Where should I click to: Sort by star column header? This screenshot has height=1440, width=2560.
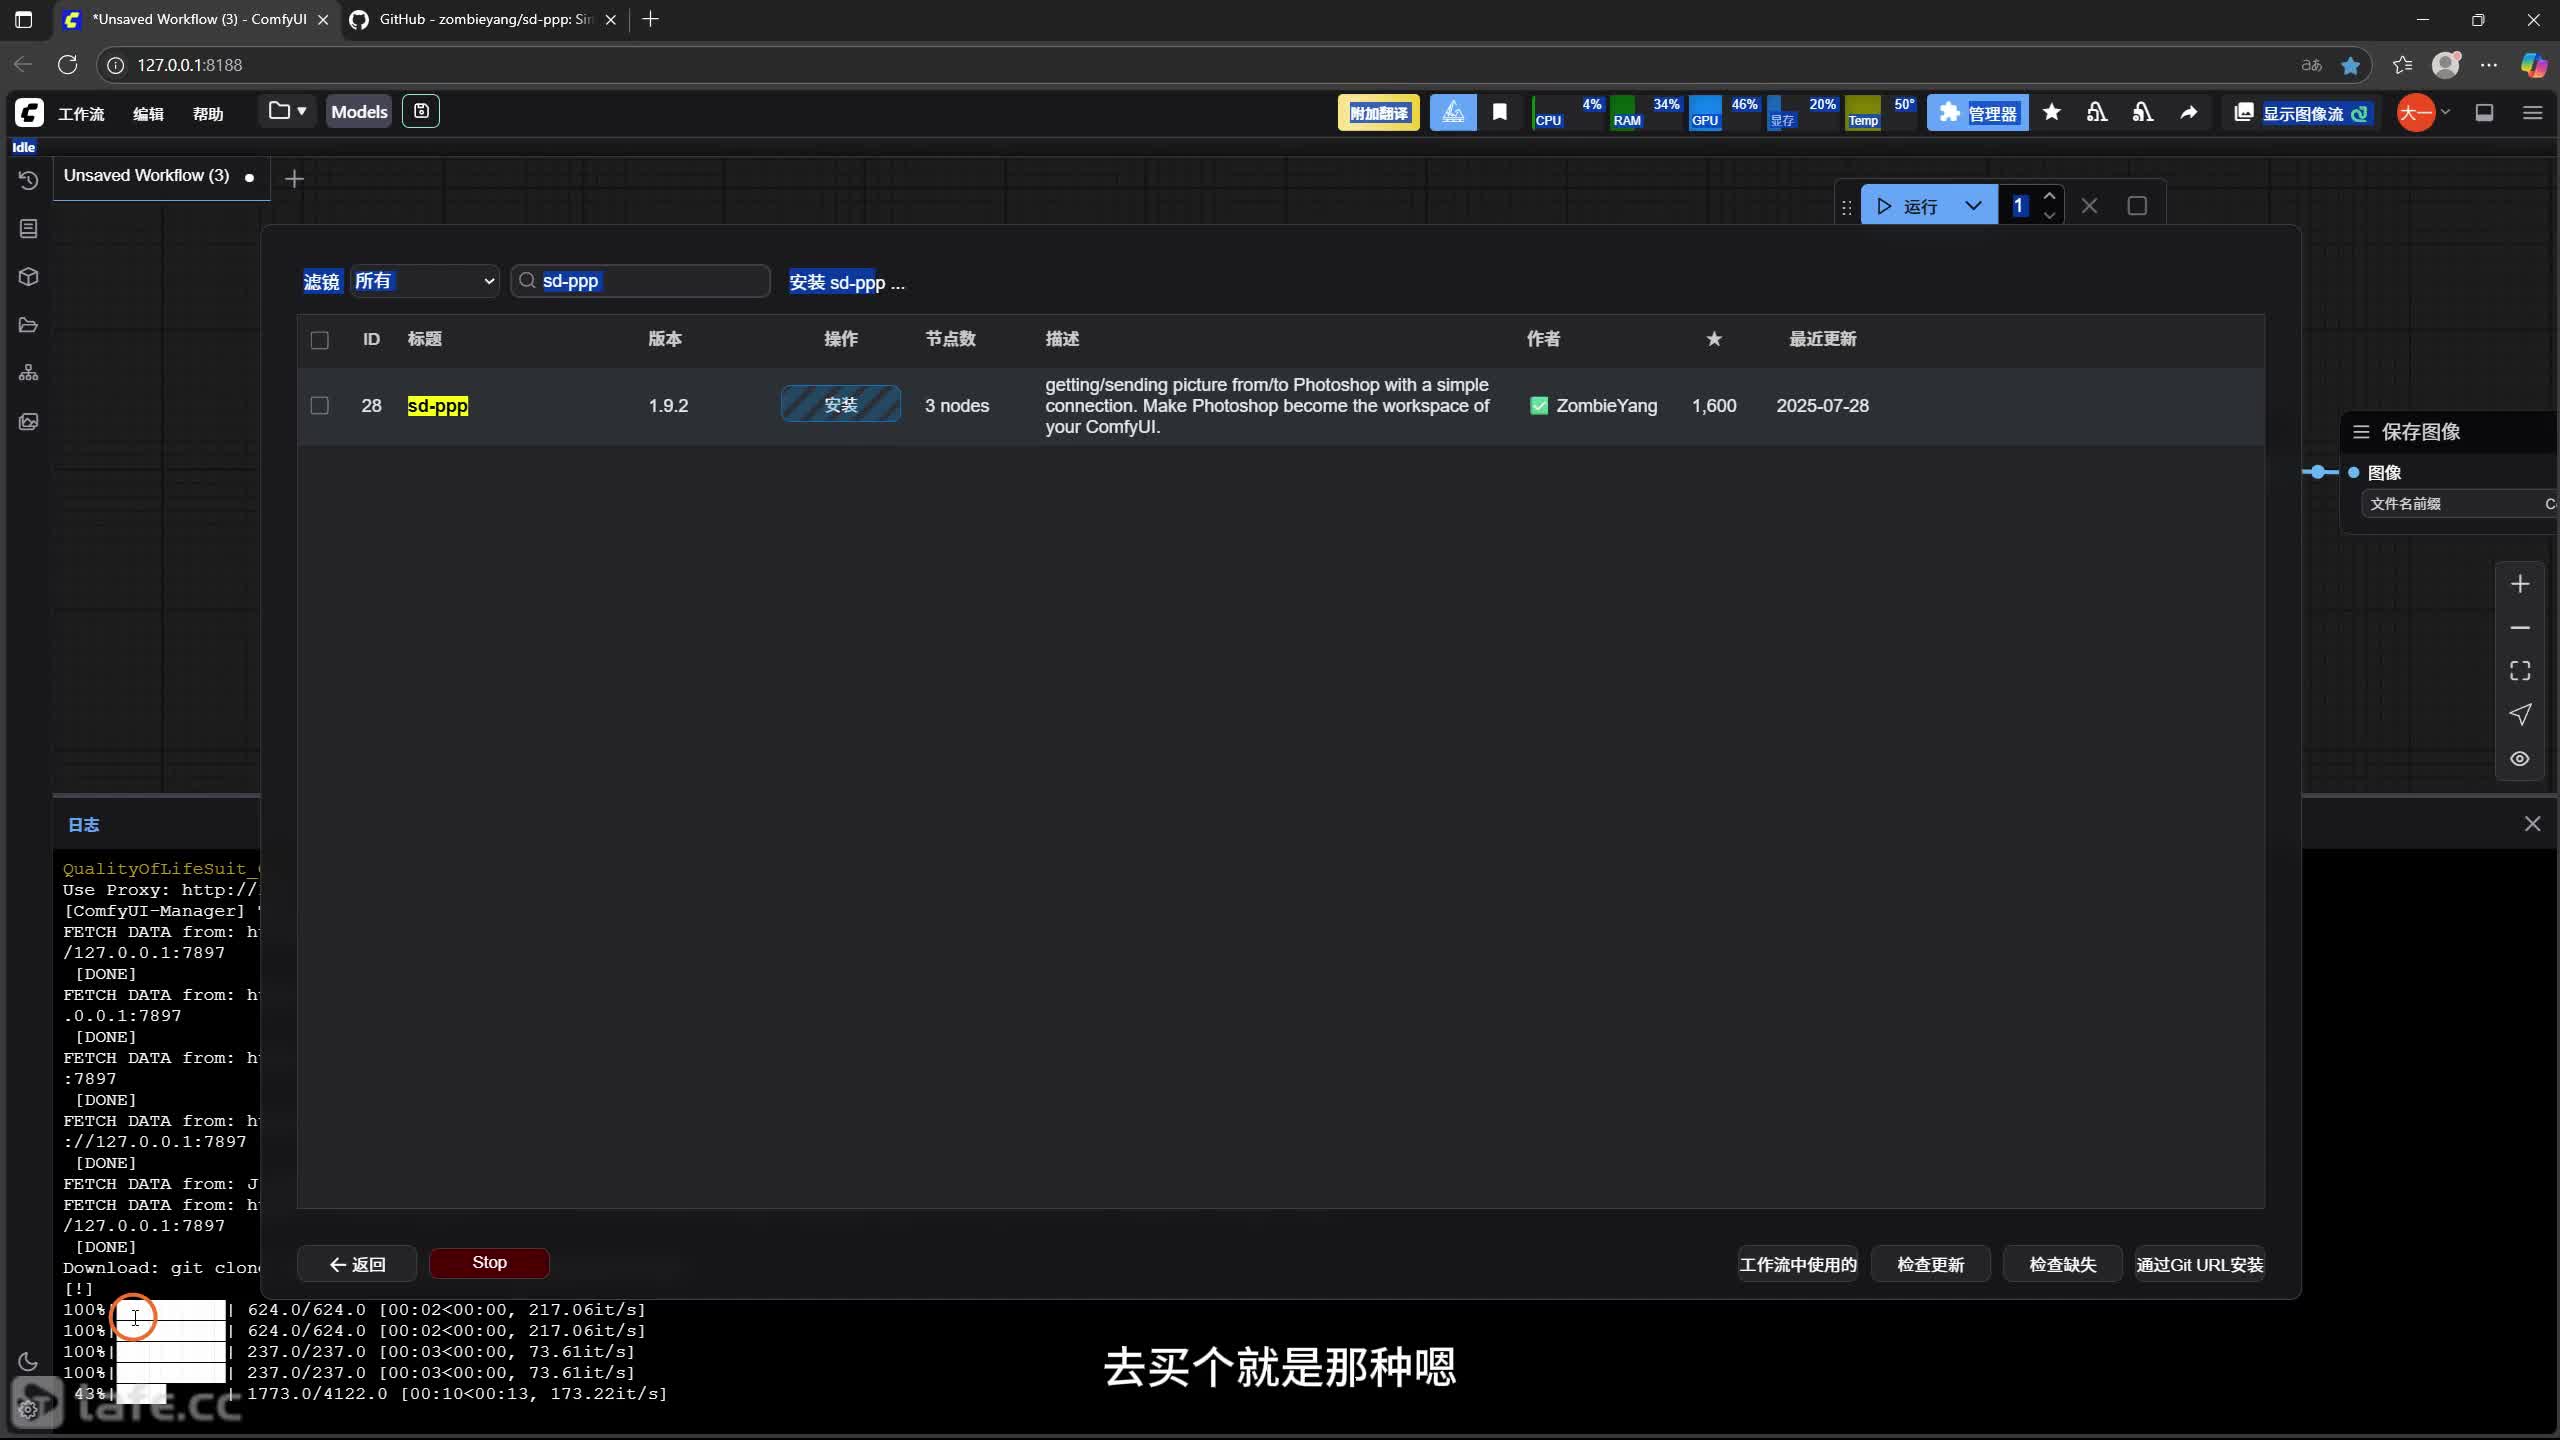(1714, 339)
